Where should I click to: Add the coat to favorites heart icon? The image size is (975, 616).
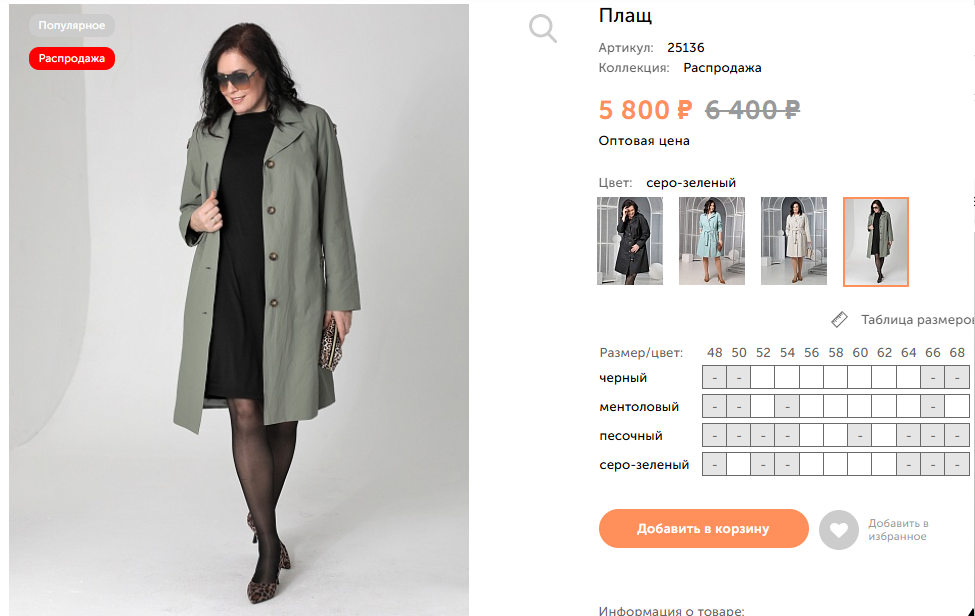click(838, 528)
